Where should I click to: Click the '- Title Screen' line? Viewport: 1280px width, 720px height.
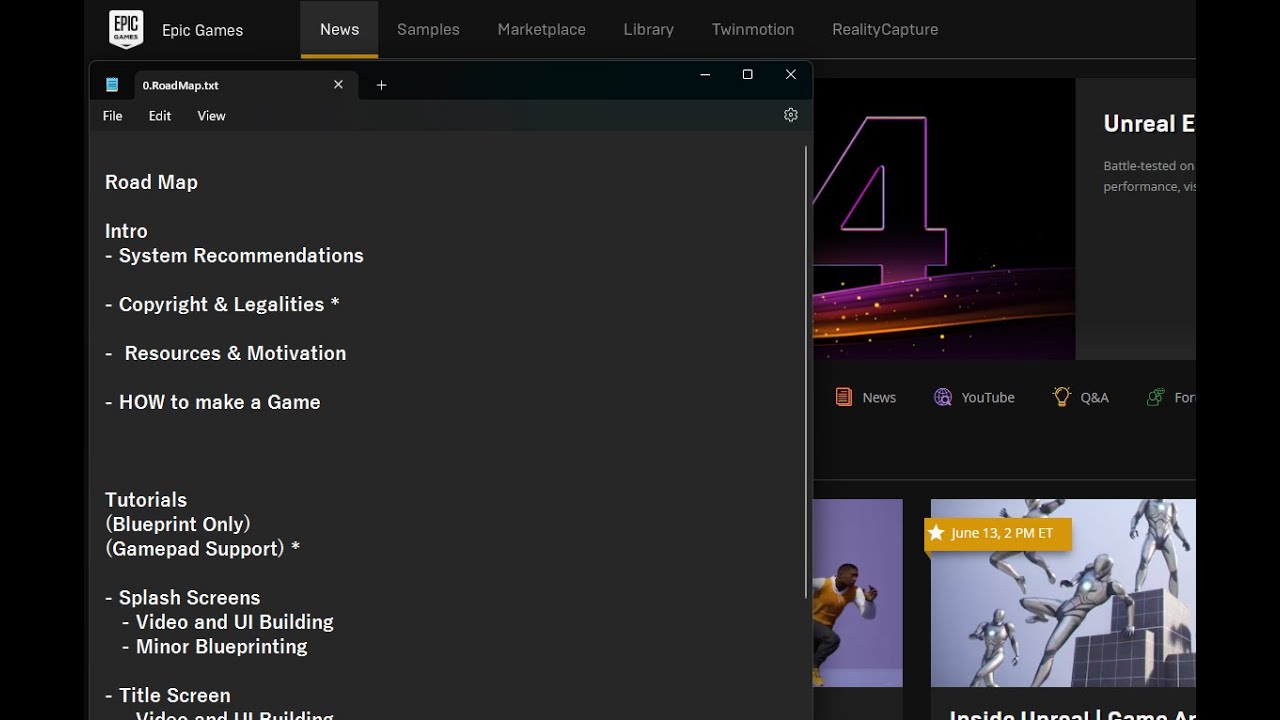click(168, 696)
